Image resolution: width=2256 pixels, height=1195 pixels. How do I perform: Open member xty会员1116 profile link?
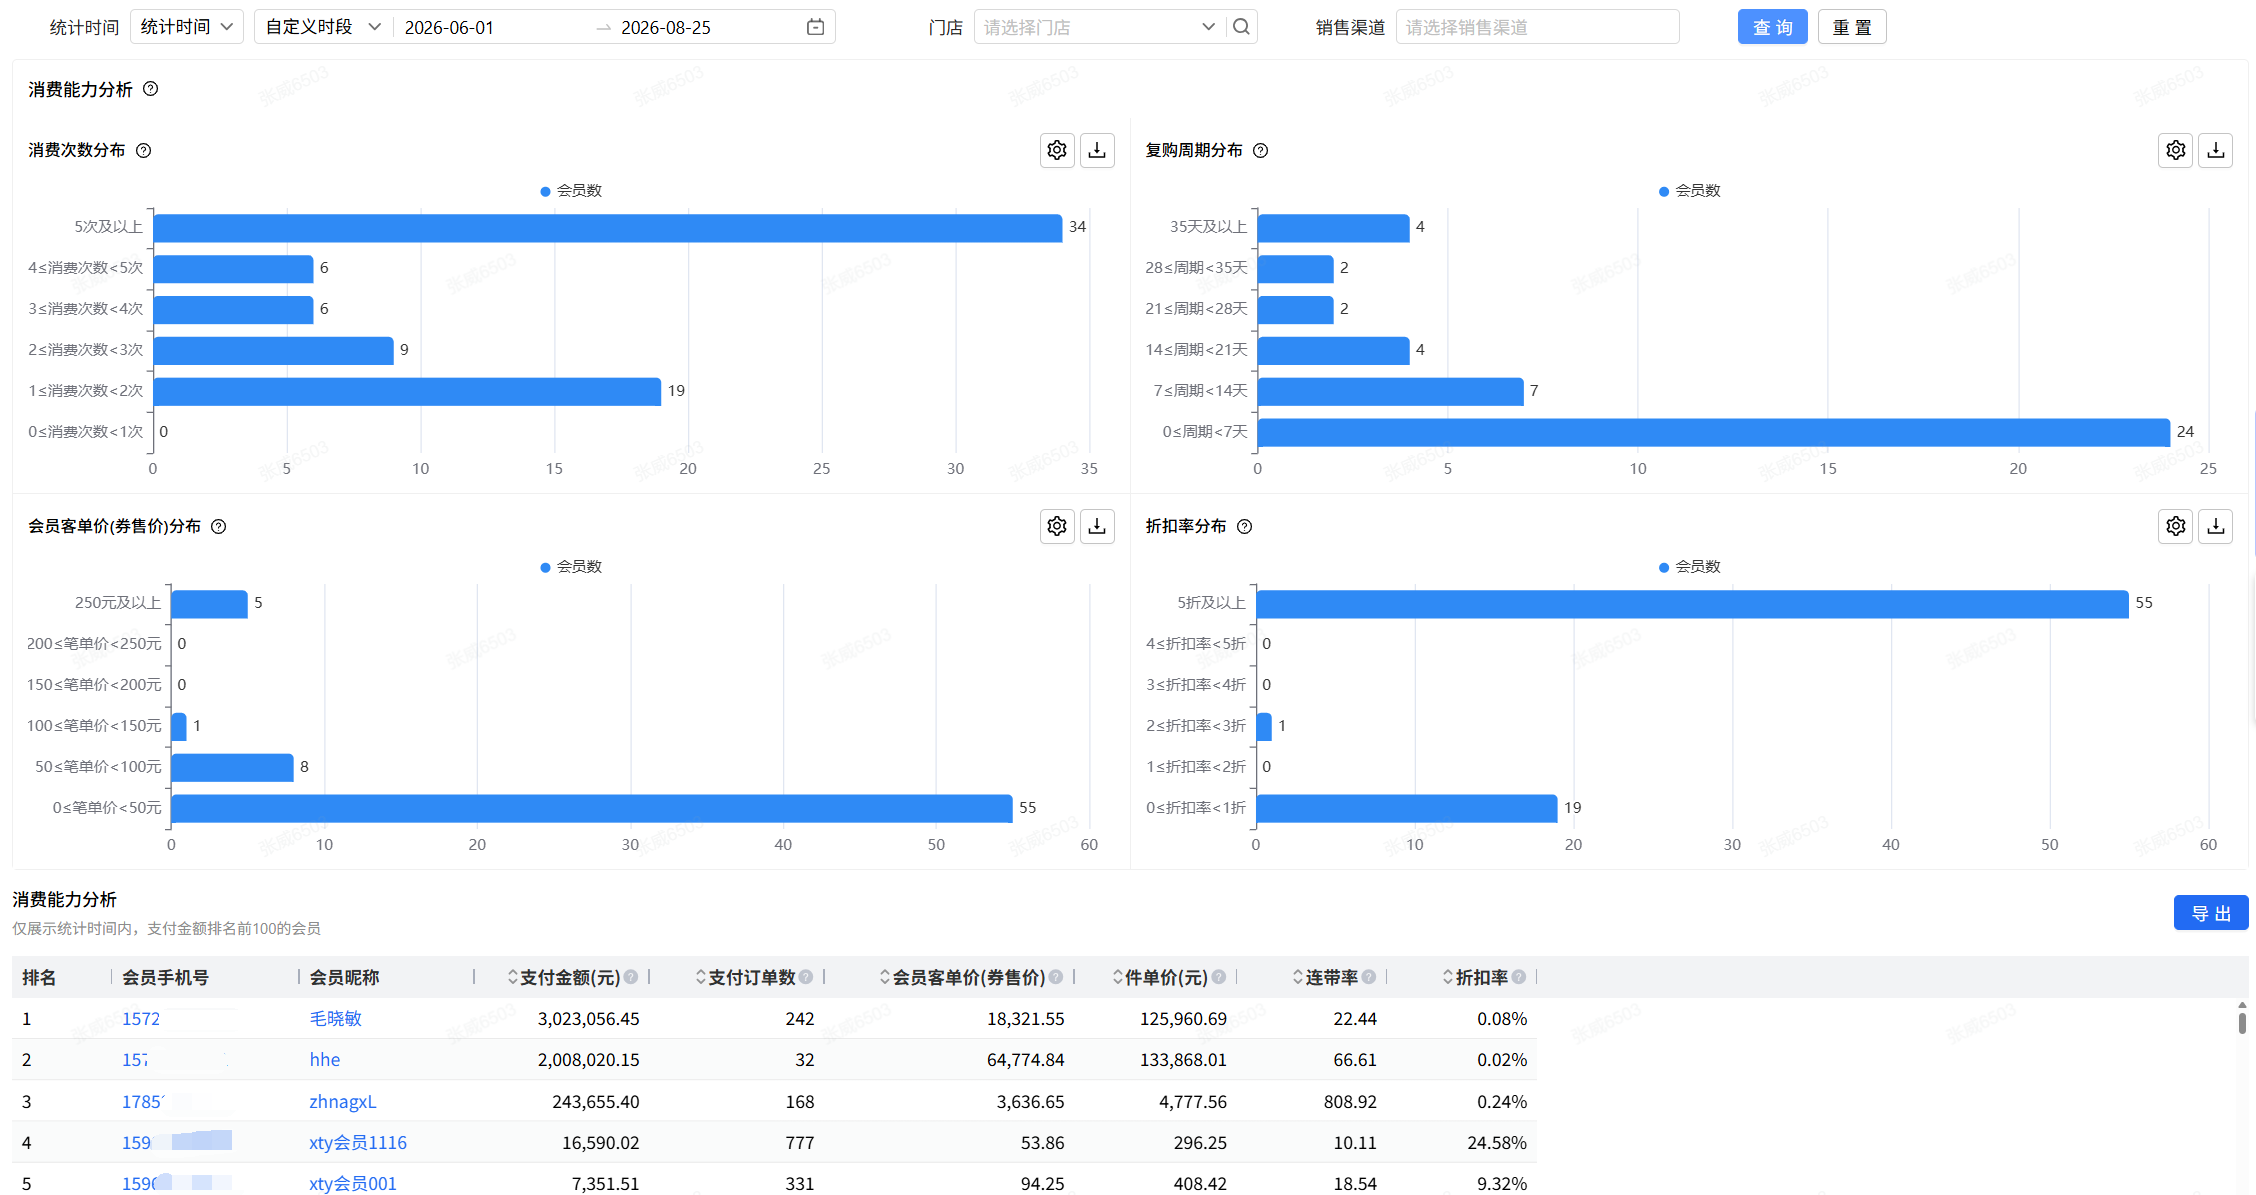pyautogui.click(x=358, y=1142)
